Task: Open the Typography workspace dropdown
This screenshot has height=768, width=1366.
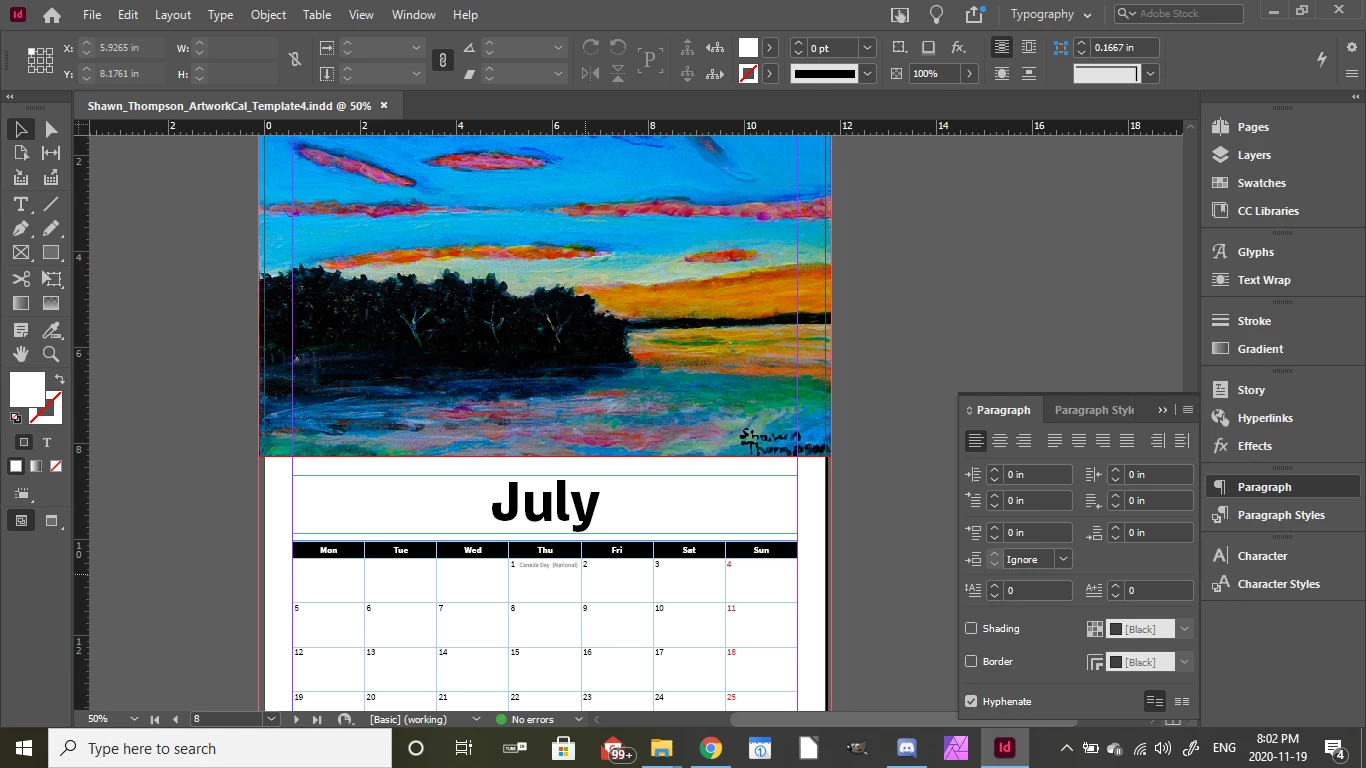Action: 1052,14
